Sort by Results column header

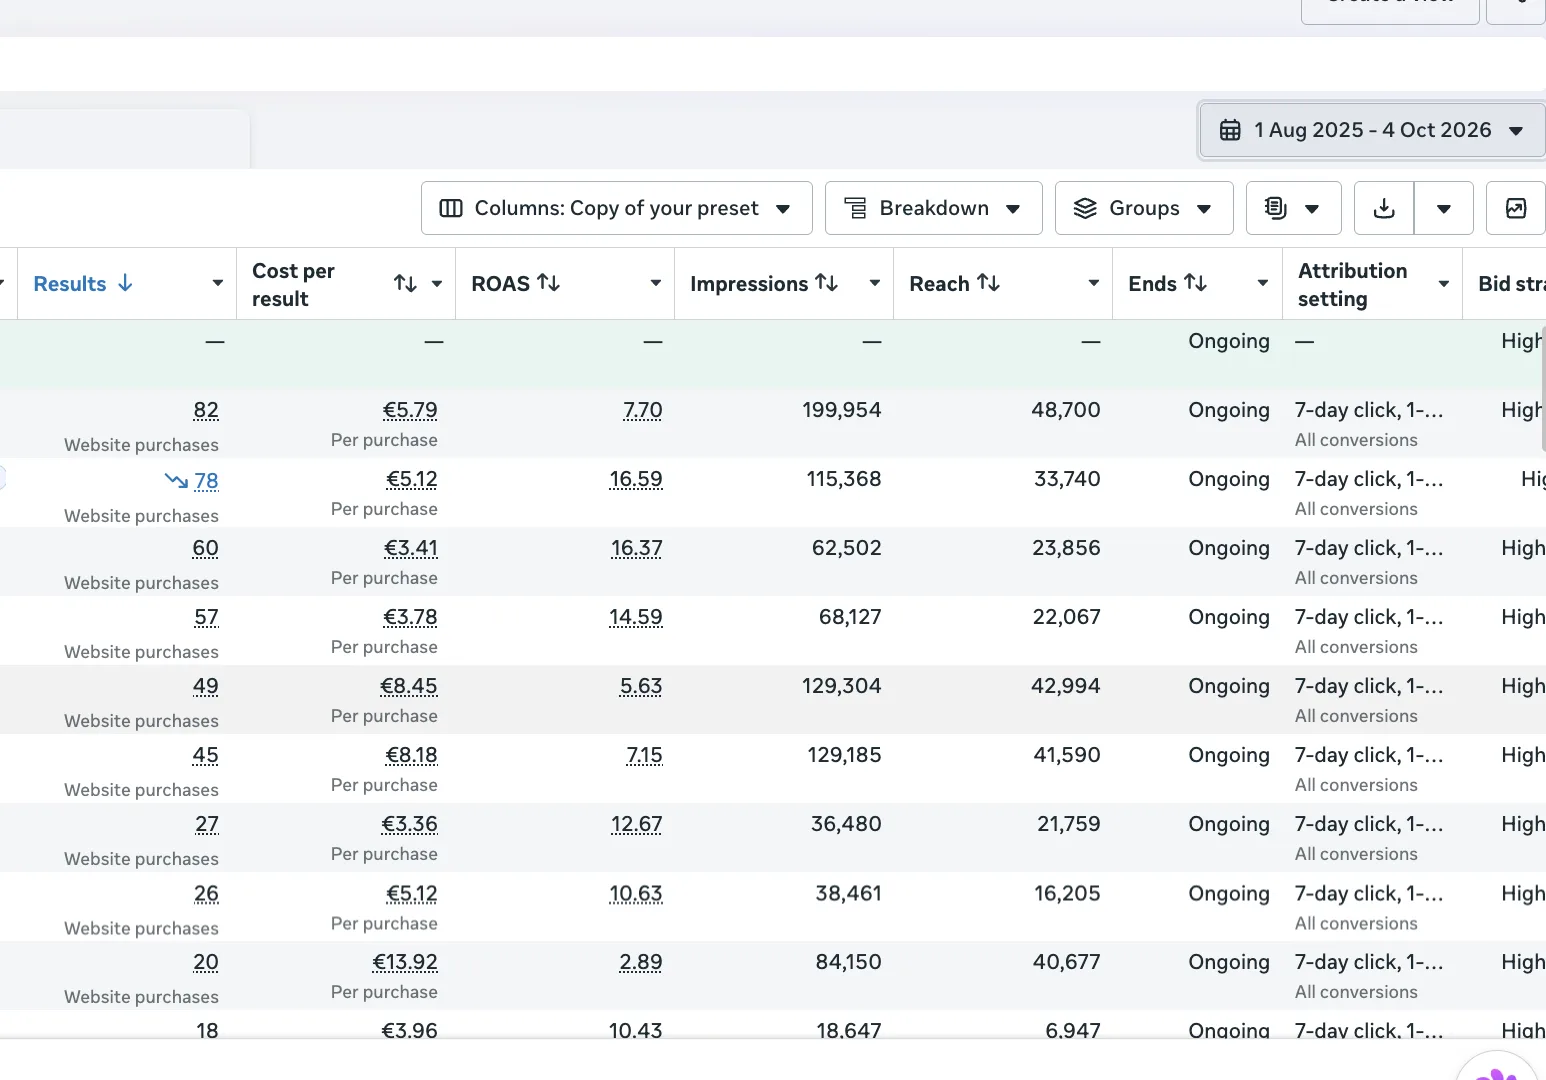[83, 284]
